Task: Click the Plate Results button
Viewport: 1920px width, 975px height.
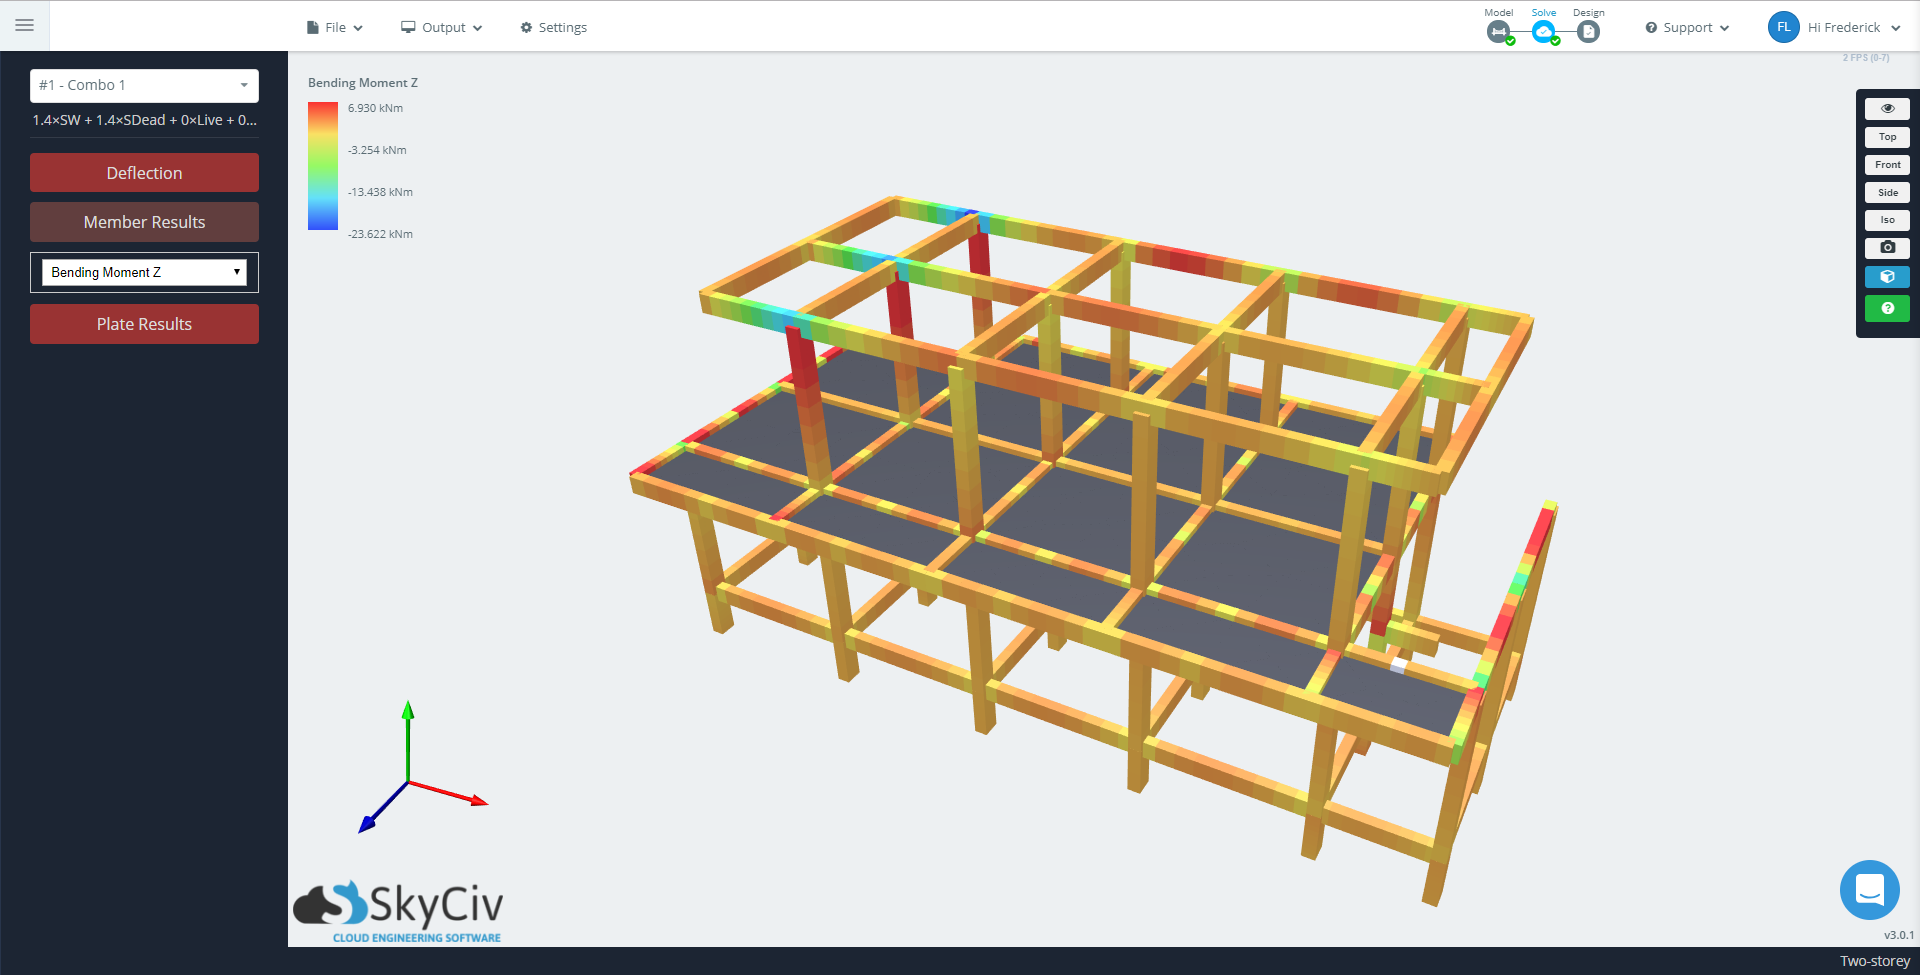Action: [x=144, y=324]
